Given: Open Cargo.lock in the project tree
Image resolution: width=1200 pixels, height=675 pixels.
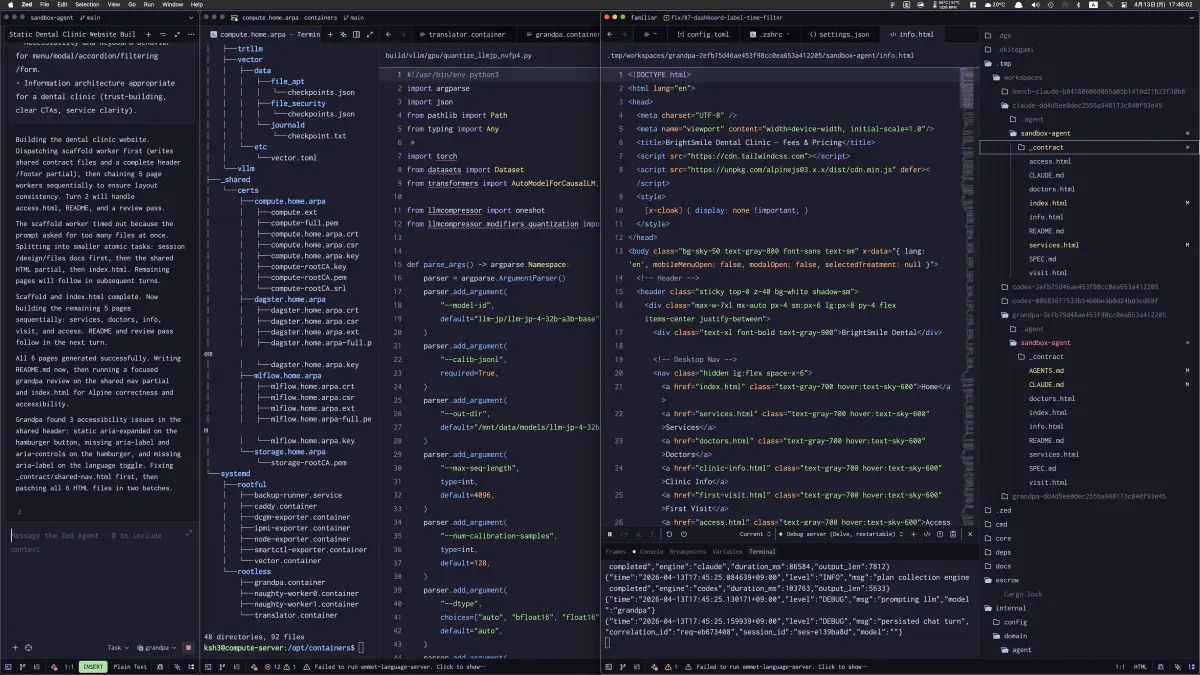Looking at the screenshot, I should click(x=1022, y=594).
